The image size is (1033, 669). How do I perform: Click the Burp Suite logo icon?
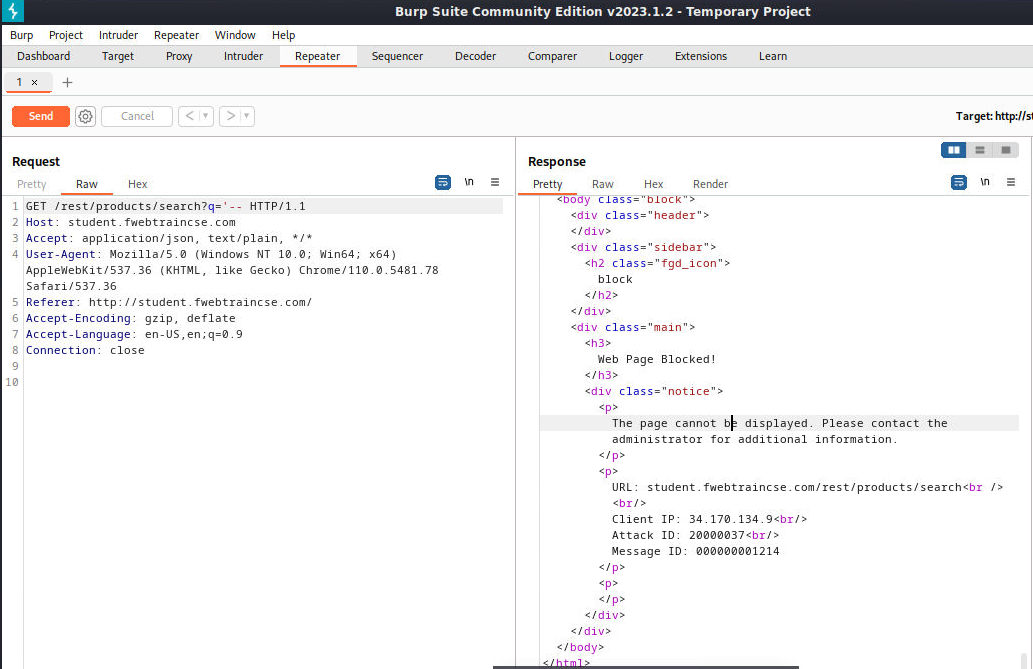pos(13,11)
